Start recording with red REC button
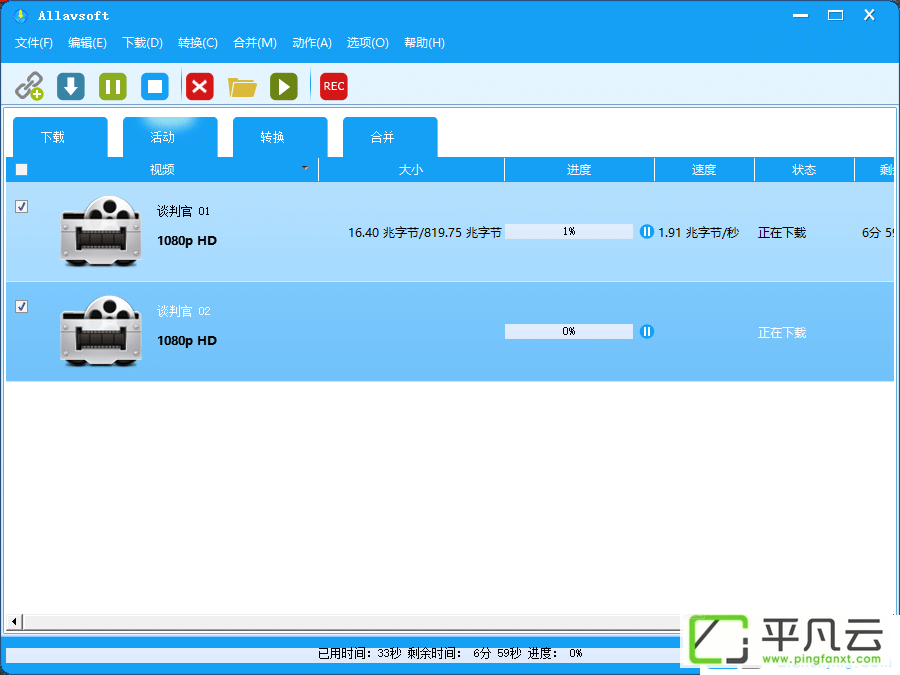Viewport: 900px width, 675px height. [333, 87]
